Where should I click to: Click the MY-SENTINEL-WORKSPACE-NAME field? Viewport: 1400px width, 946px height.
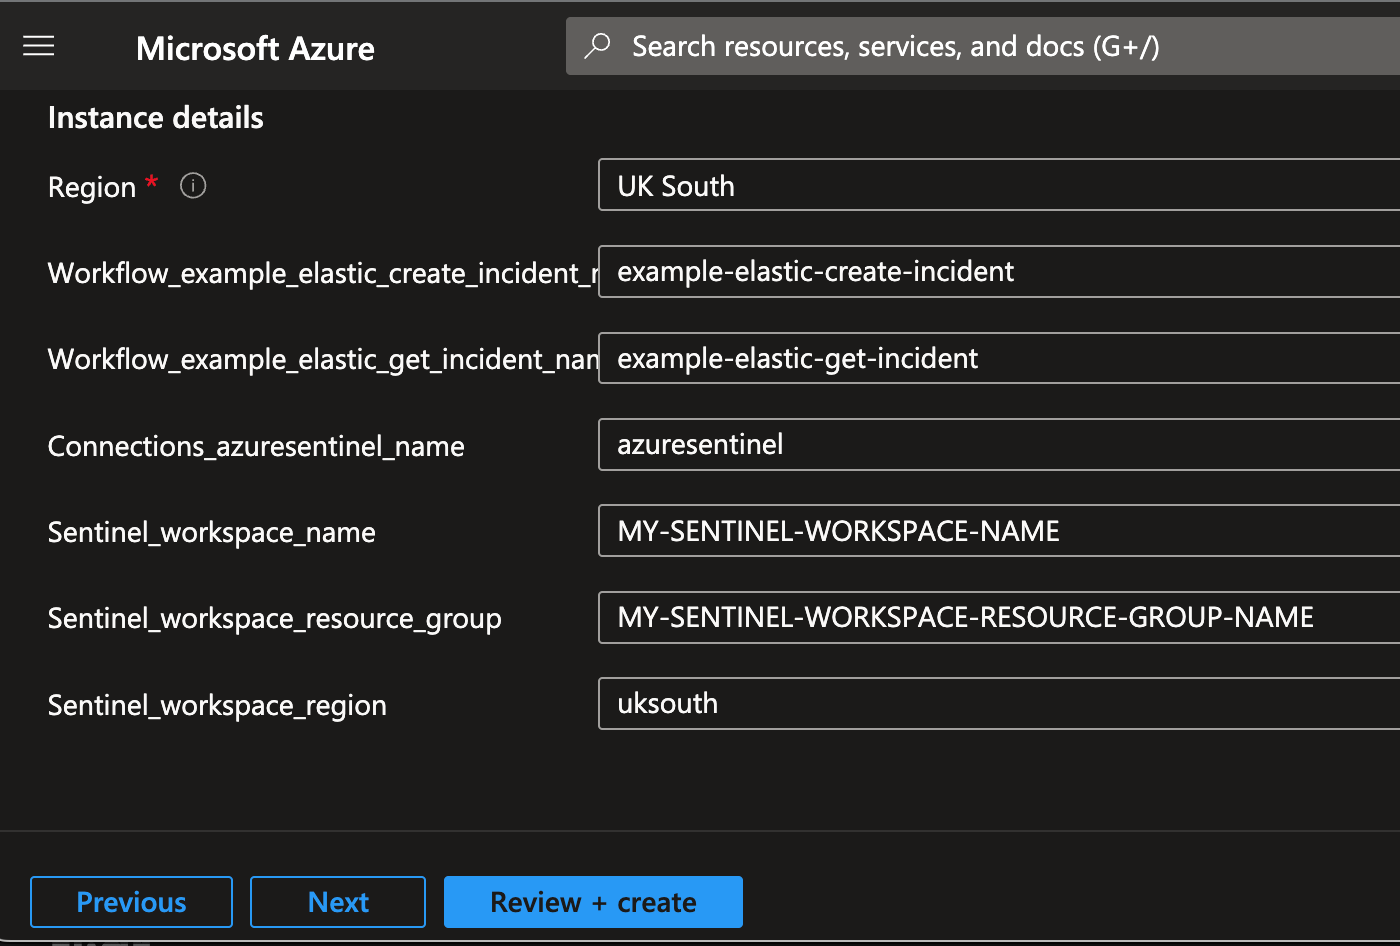tap(999, 530)
